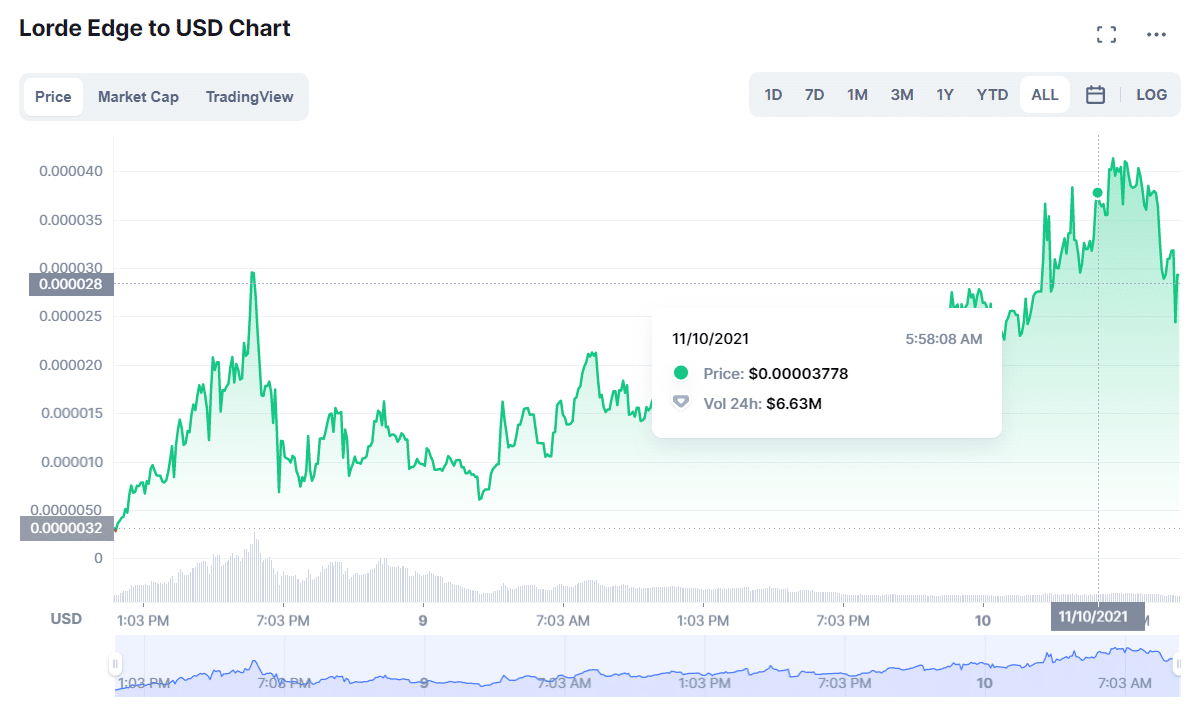Click the tooltip Vol 24h $6.63M value
1194x709 pixels.
point(793,404)
